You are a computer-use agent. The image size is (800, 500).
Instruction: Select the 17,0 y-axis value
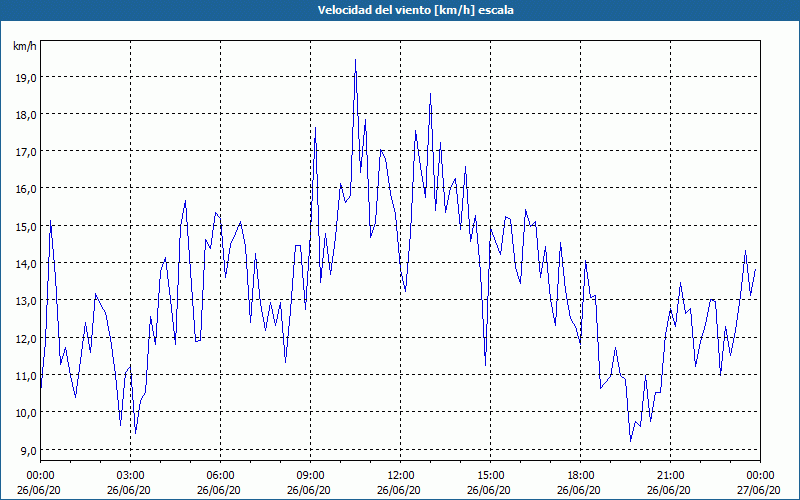[x=26, y=152]
